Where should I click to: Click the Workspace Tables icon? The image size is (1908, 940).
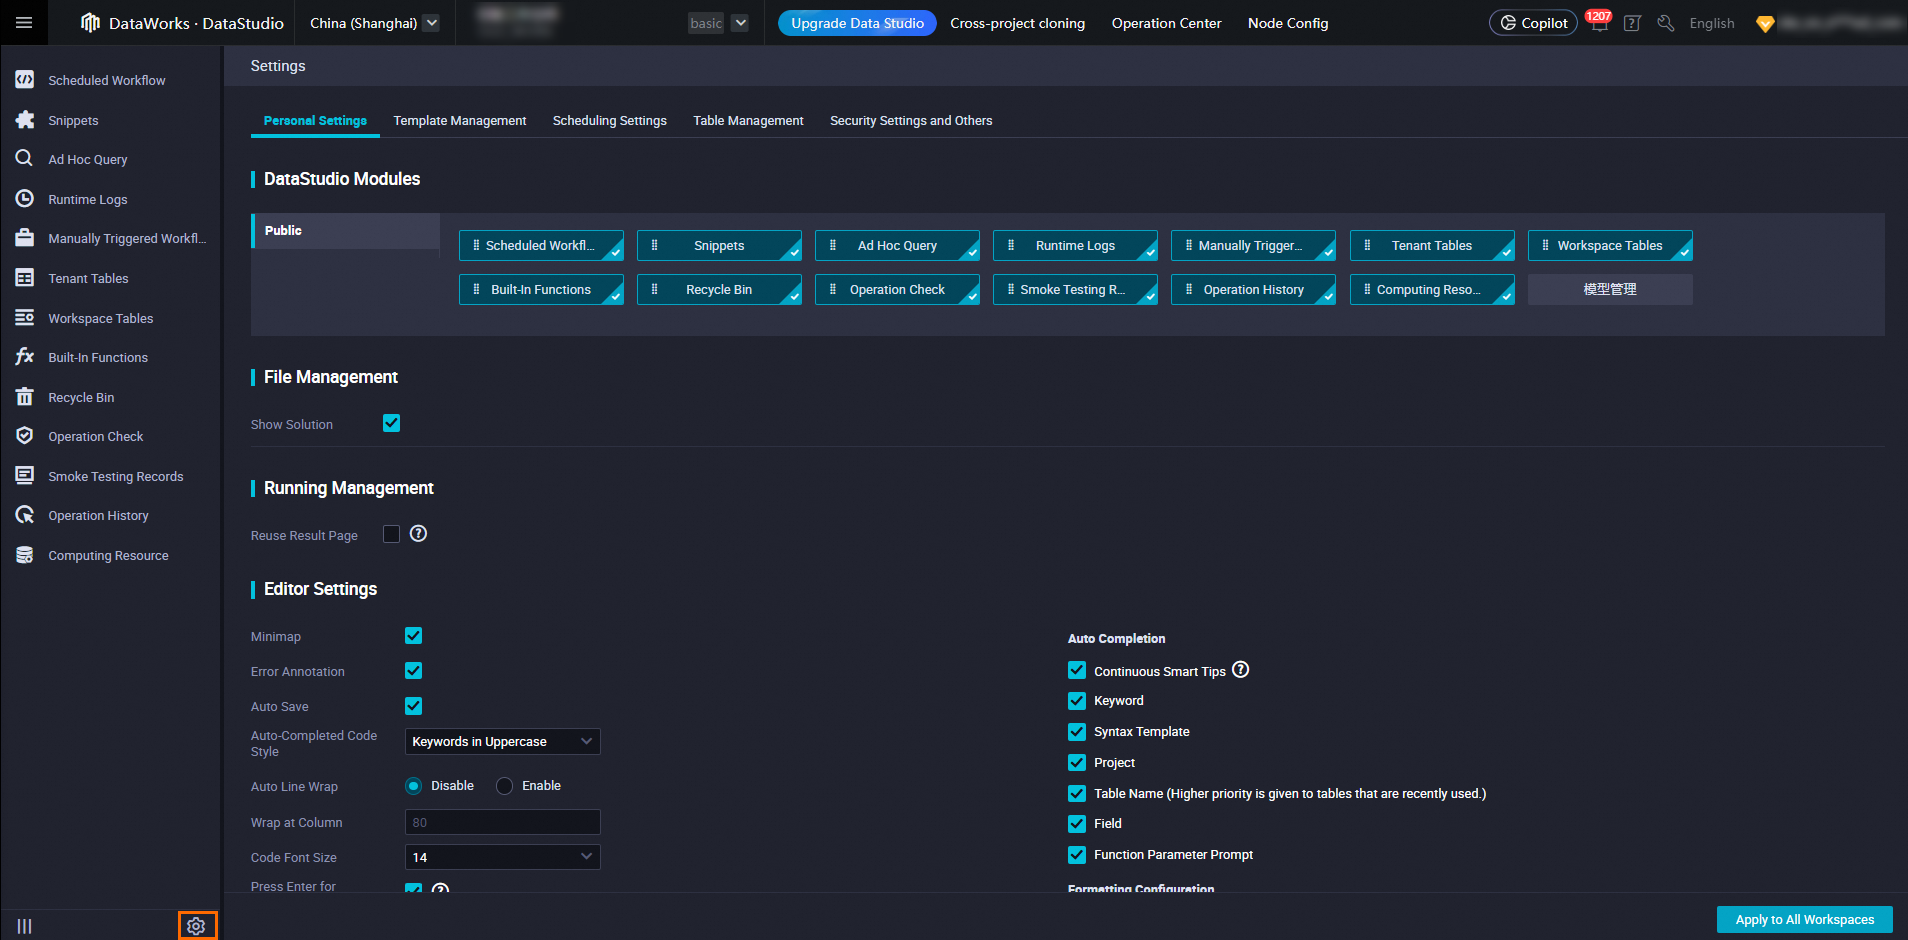point(25,317)
